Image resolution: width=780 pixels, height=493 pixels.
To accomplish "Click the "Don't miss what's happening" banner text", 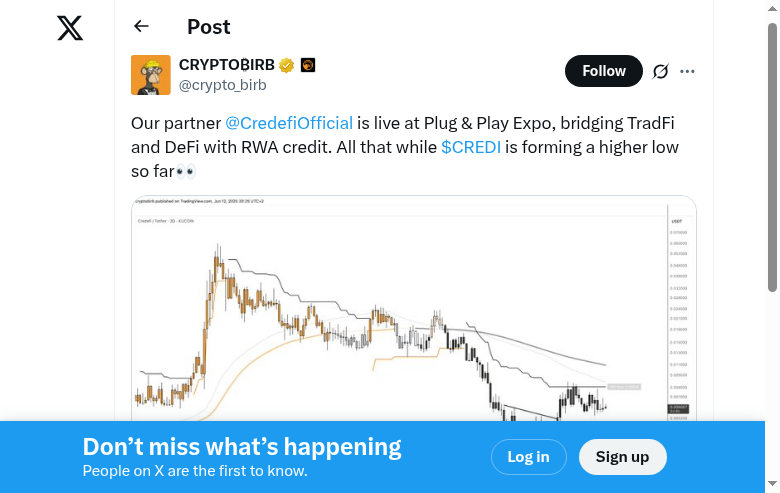I will click(x=242, y=447).
